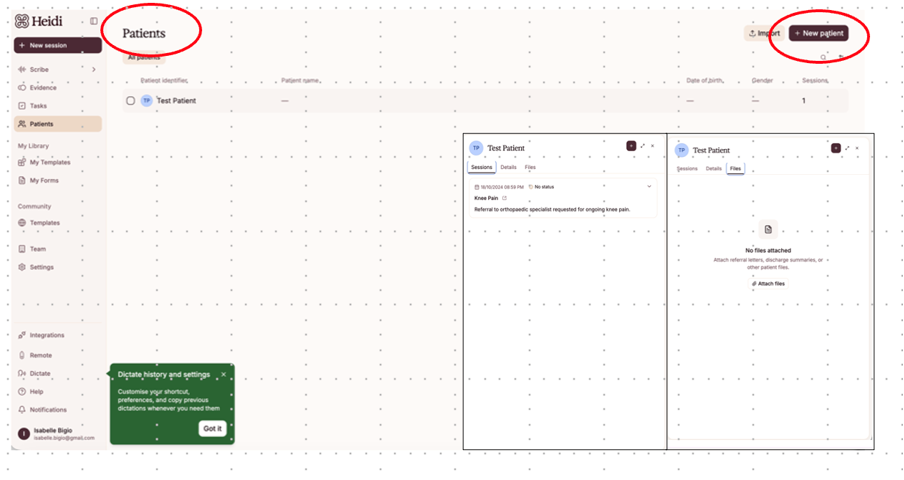Select Sessions tab in the files panel

click(x=687, y=169)
